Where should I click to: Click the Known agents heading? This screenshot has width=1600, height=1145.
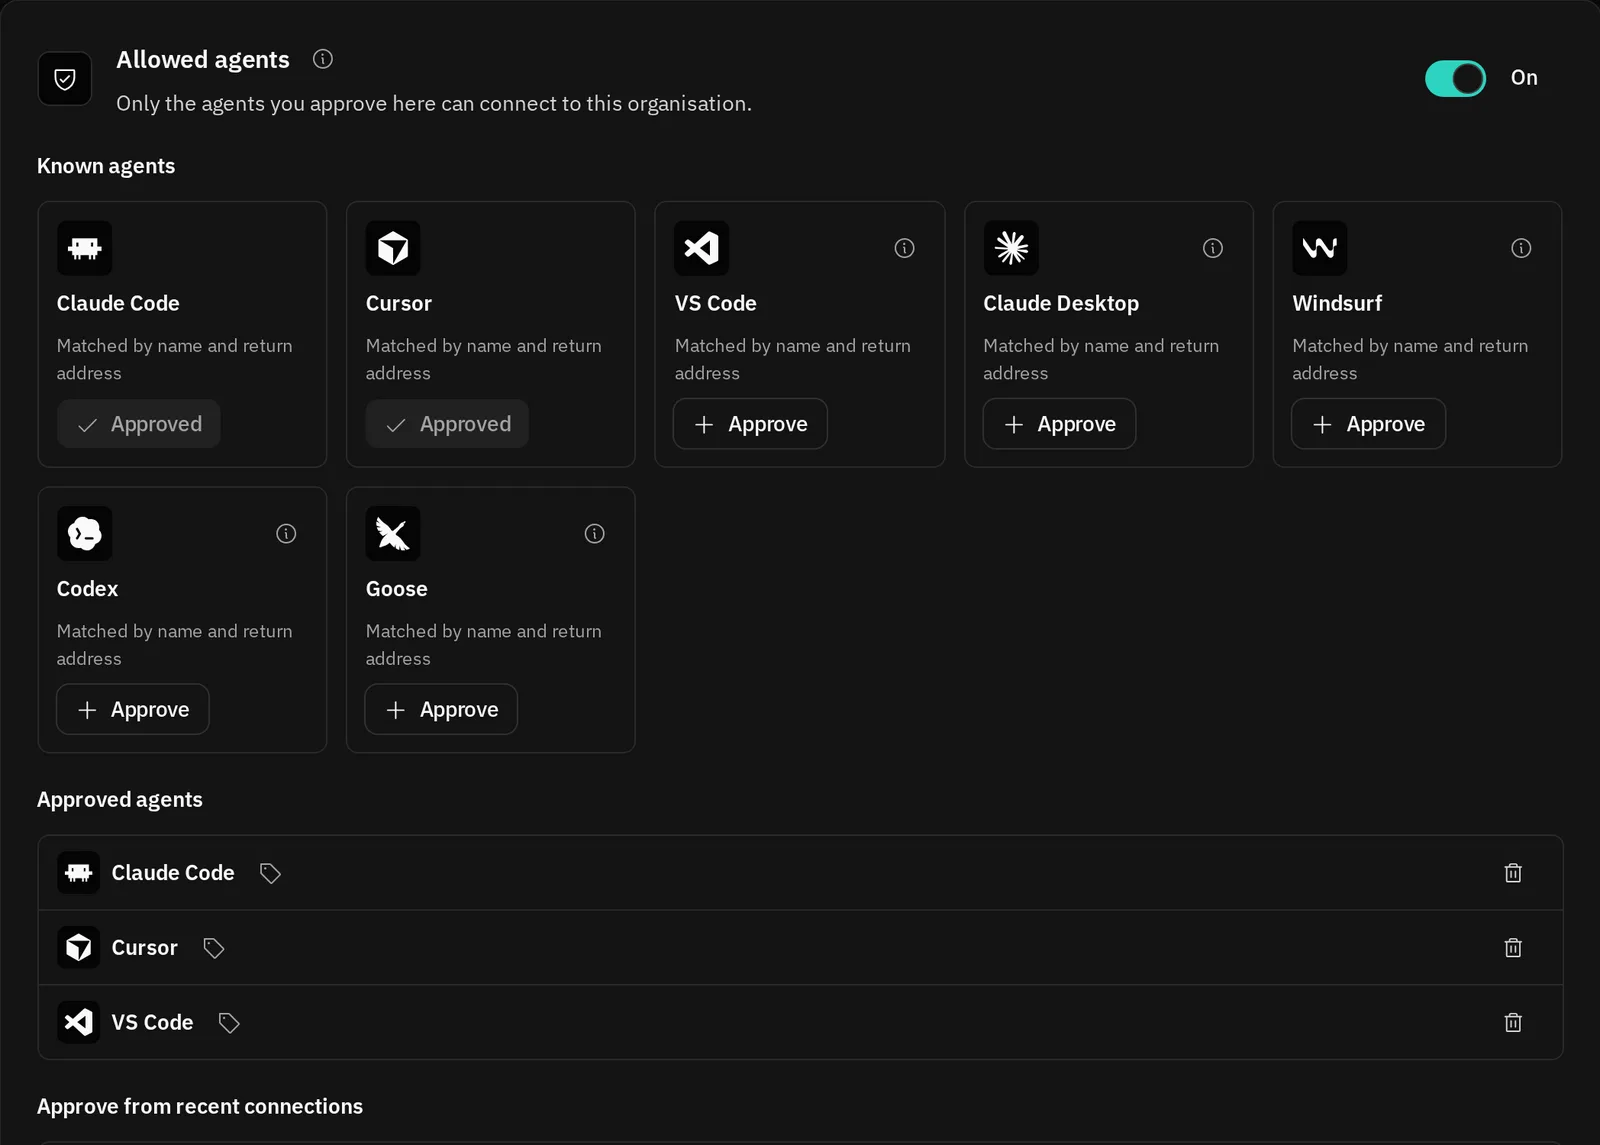click(x=106, y=166)
